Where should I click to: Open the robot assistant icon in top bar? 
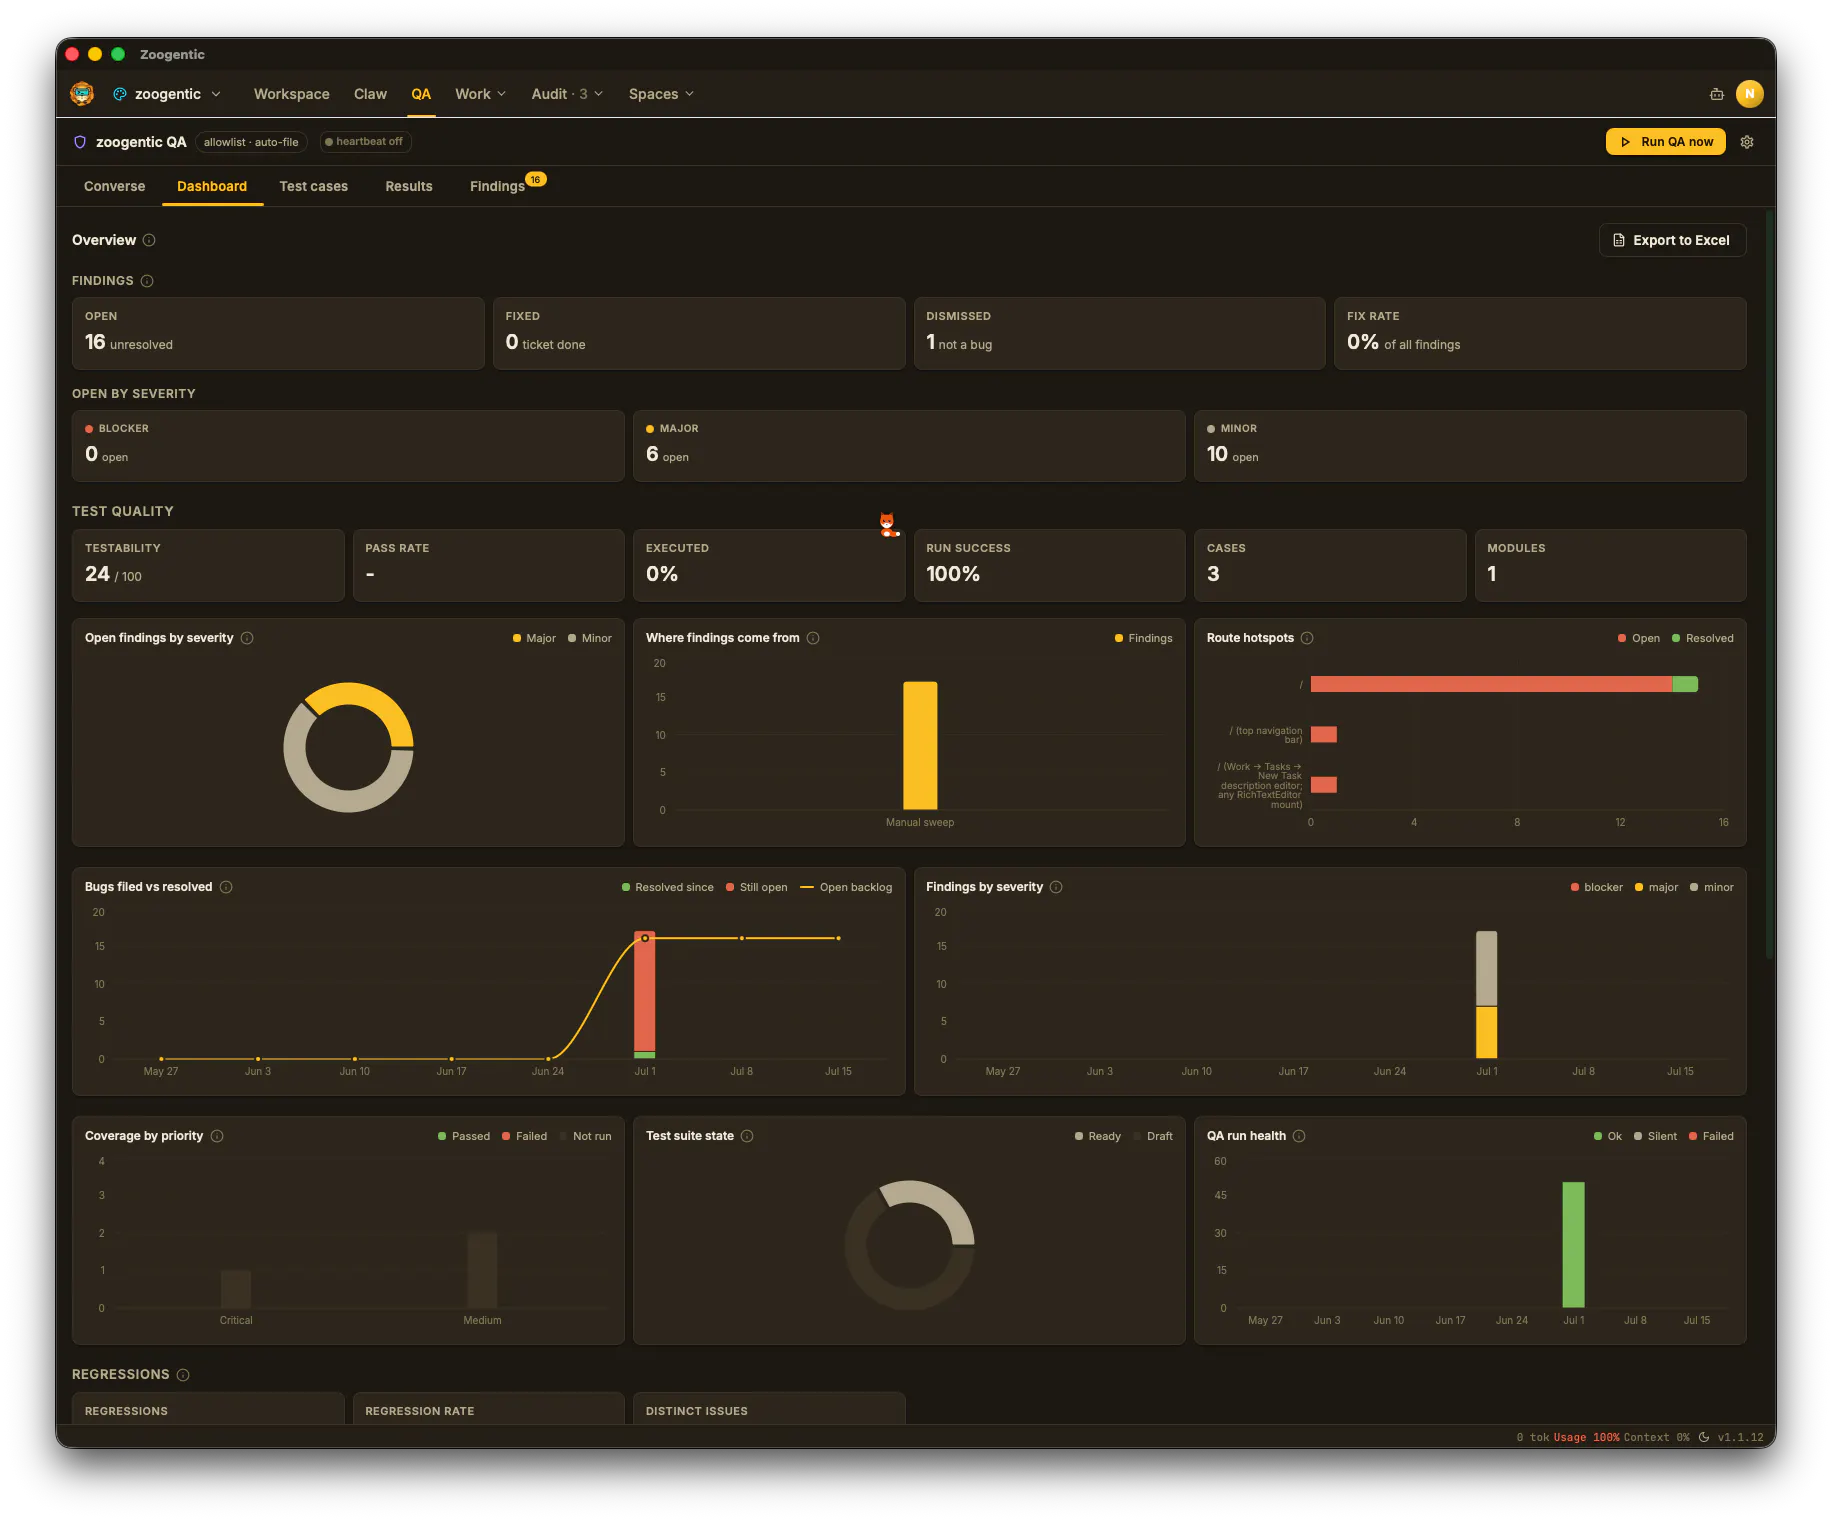point(1717,94)
